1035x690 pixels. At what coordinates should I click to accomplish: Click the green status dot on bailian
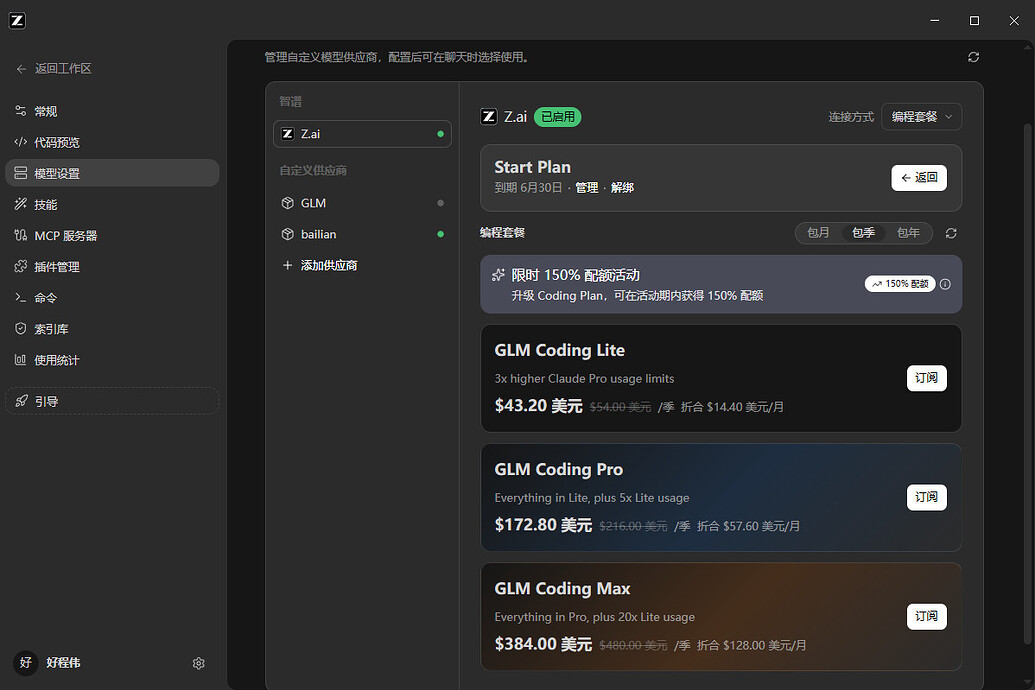(x=440, y=234)
